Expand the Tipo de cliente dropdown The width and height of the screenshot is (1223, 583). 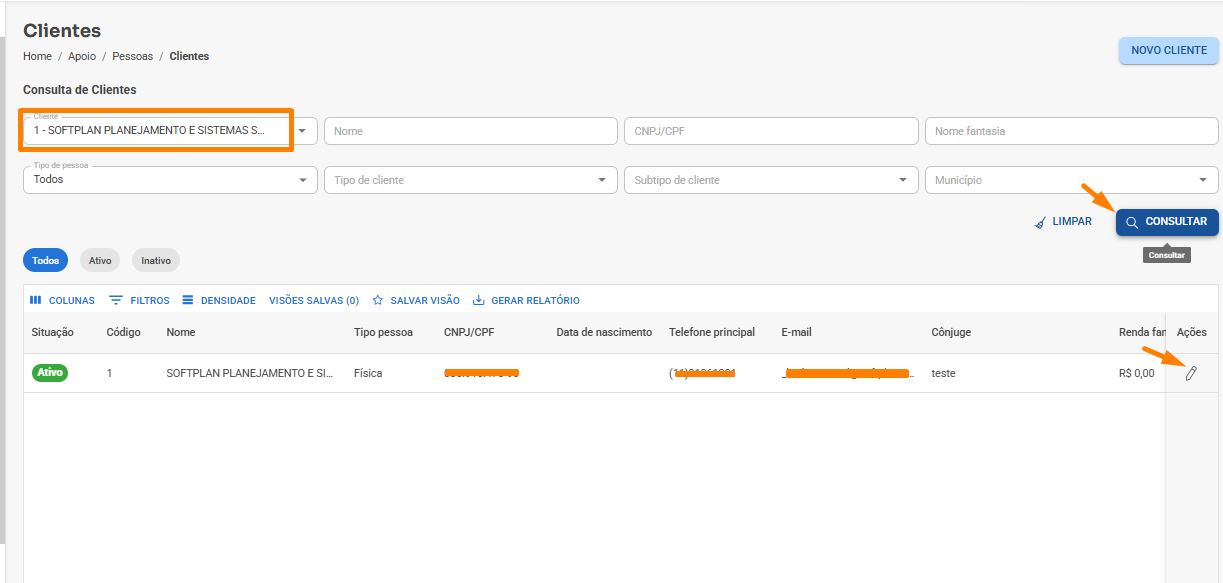[x=602, y=180]
